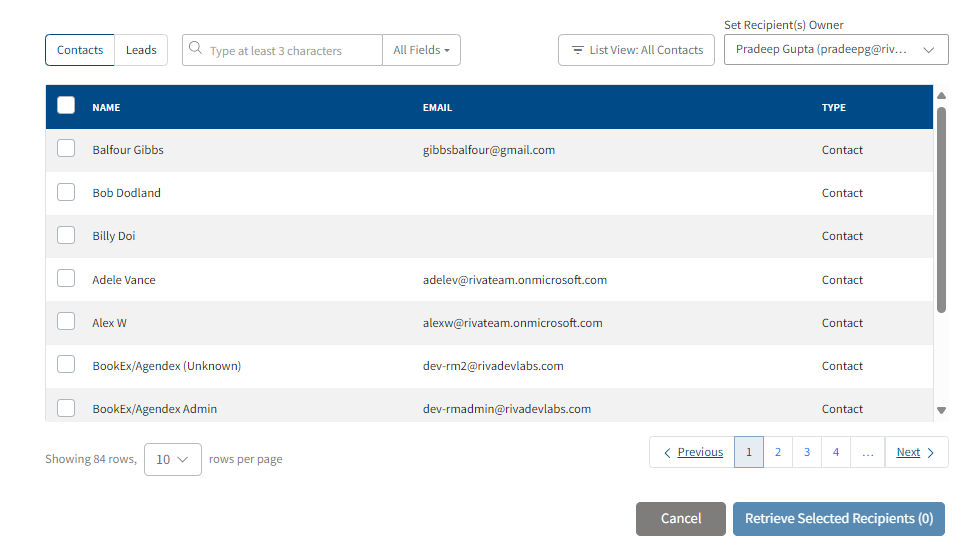Select the Adele Vance checkbox
The height and width of the screenshot is (553, 975).
pos(66,279)
